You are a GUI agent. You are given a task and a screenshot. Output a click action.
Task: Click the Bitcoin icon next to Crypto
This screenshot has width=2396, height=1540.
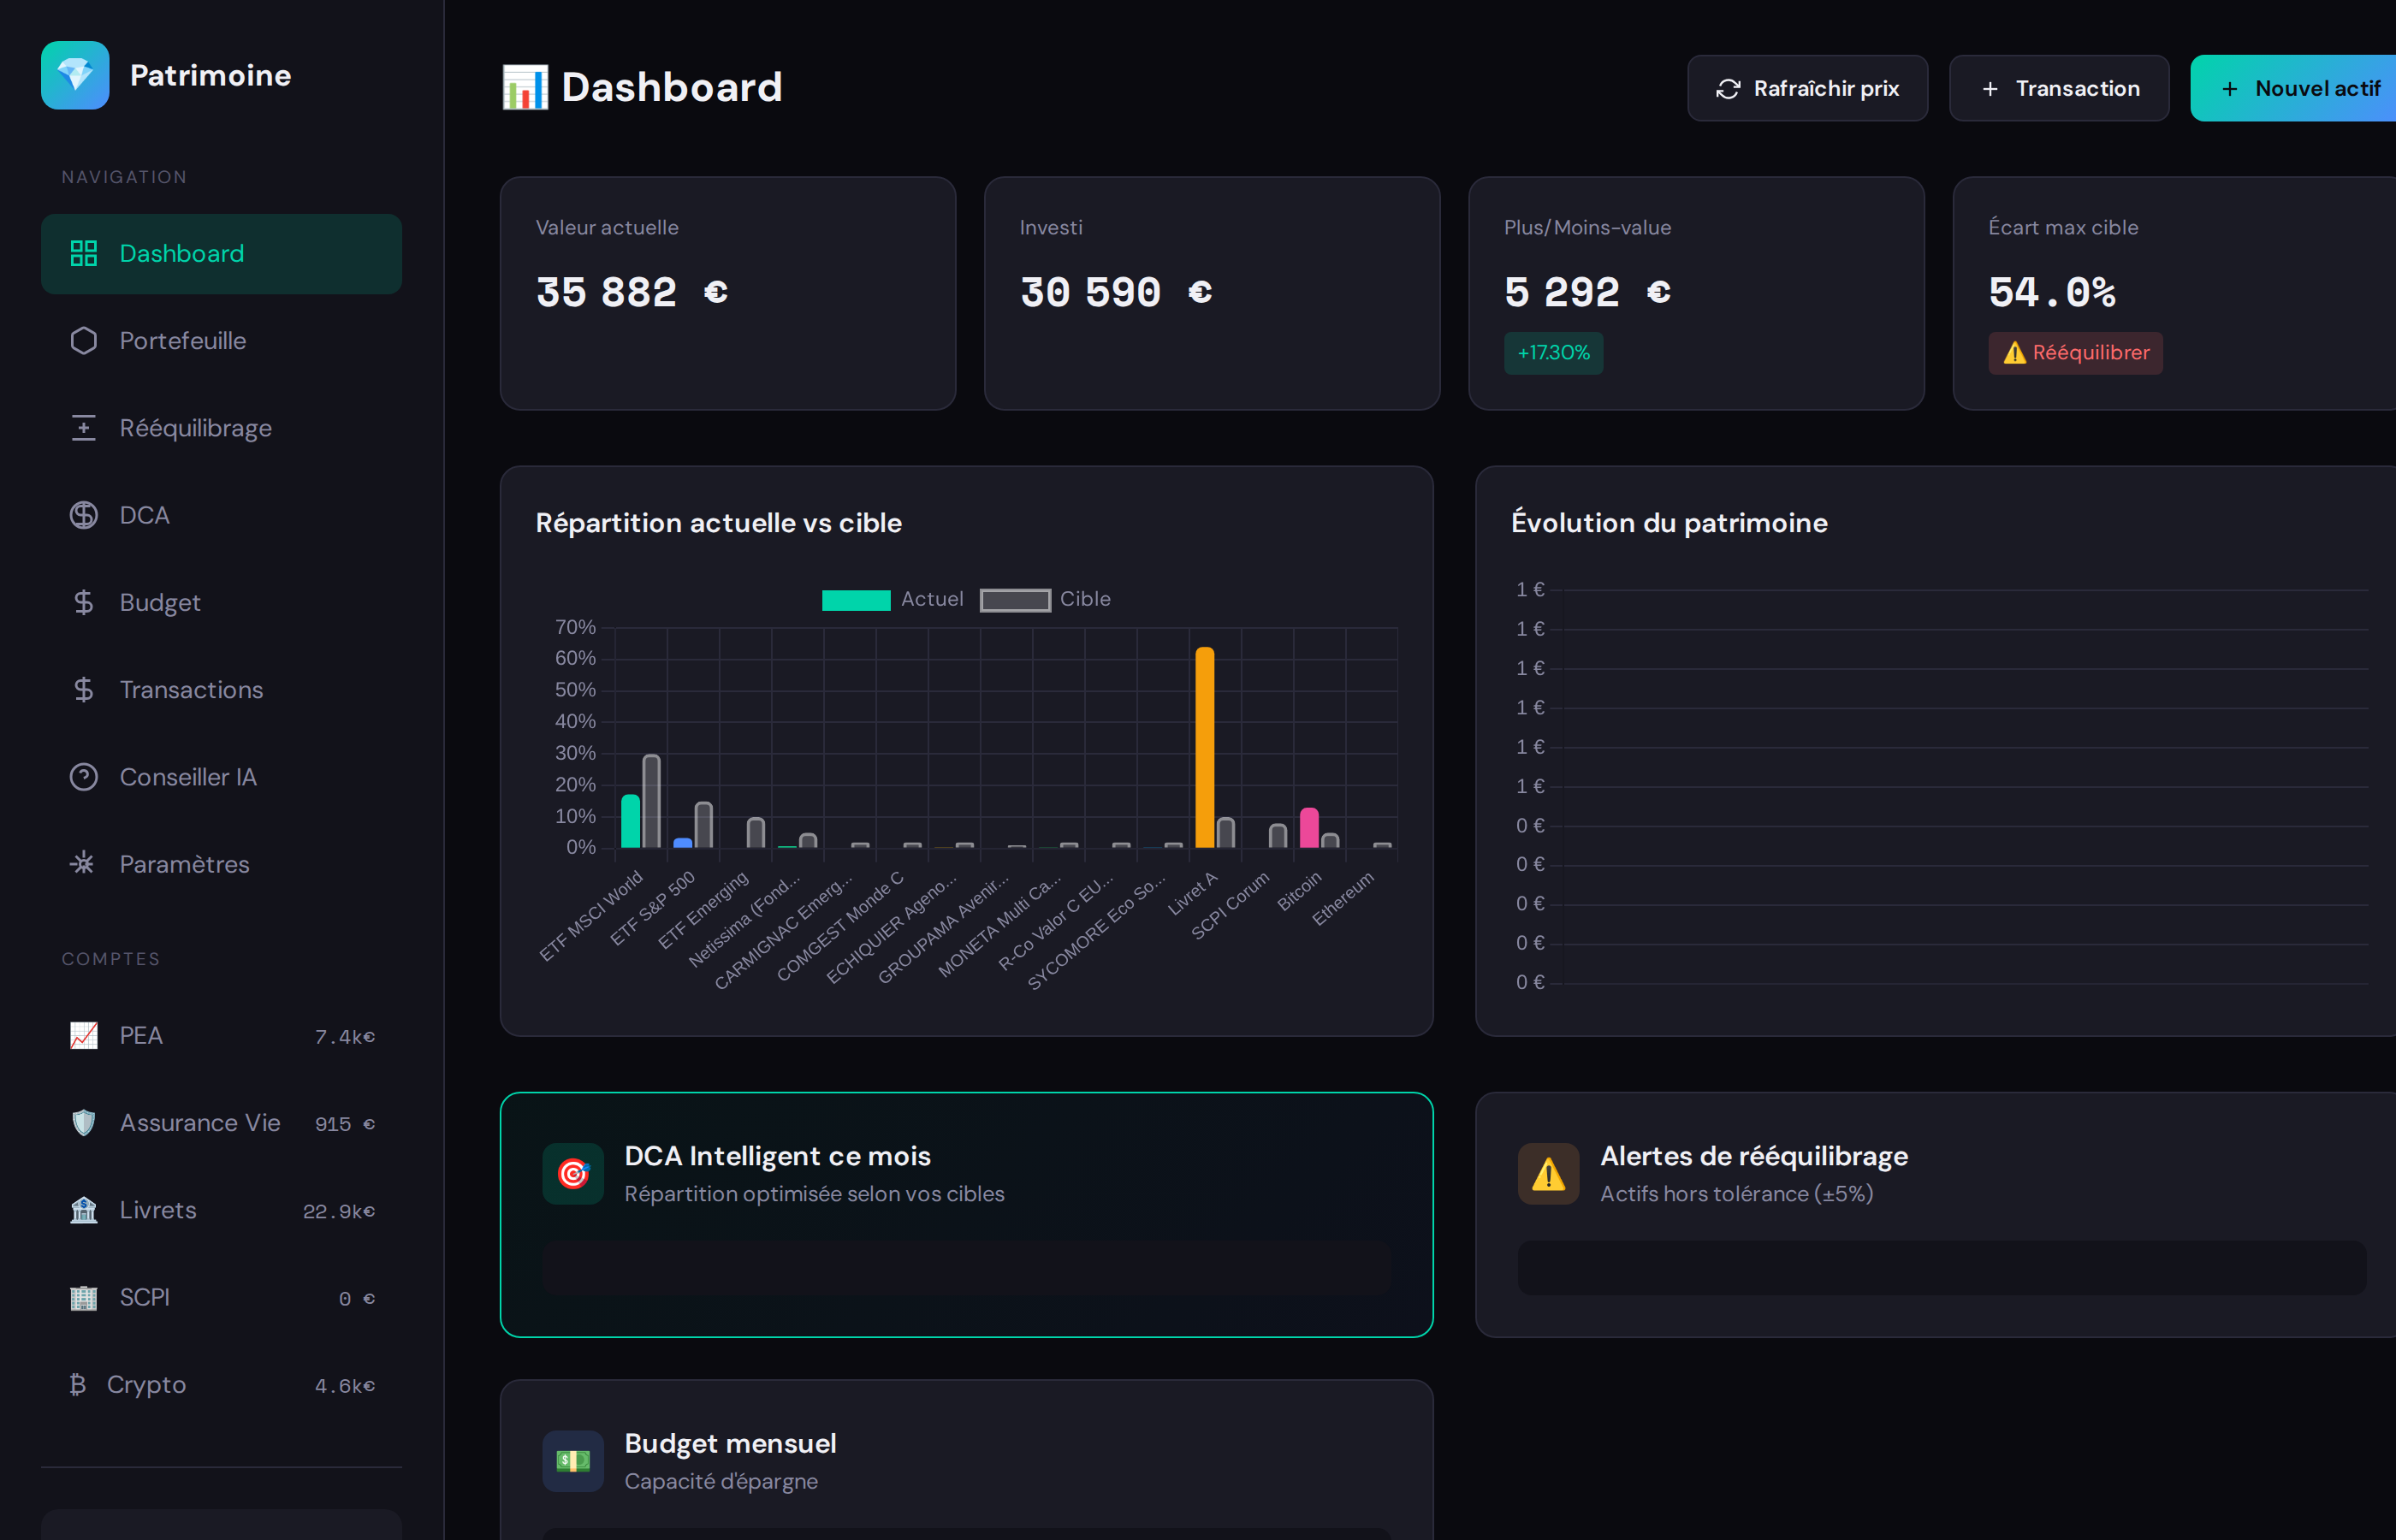point(76,1384)
